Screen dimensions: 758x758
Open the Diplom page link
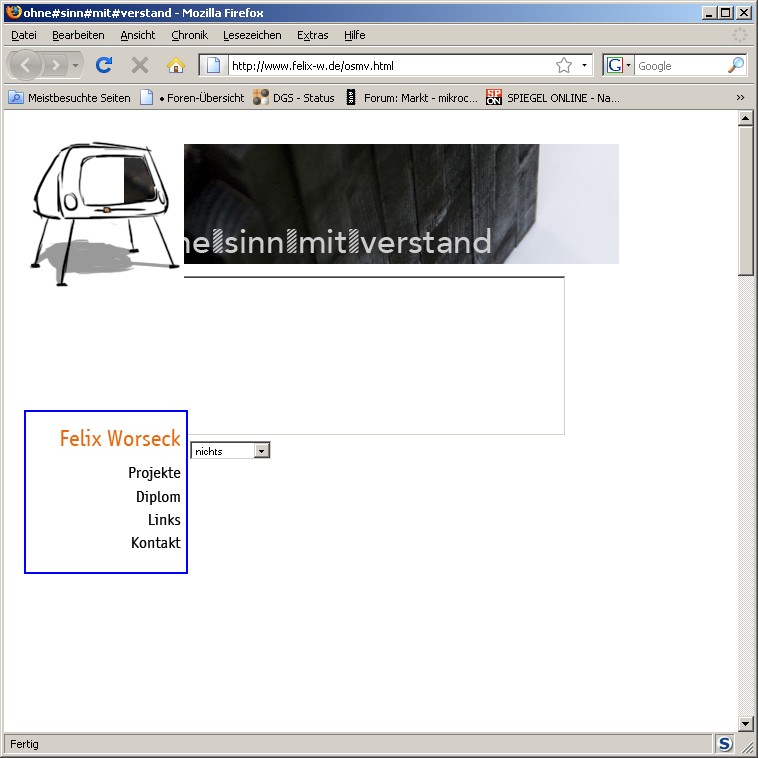[x=158, y=496]
